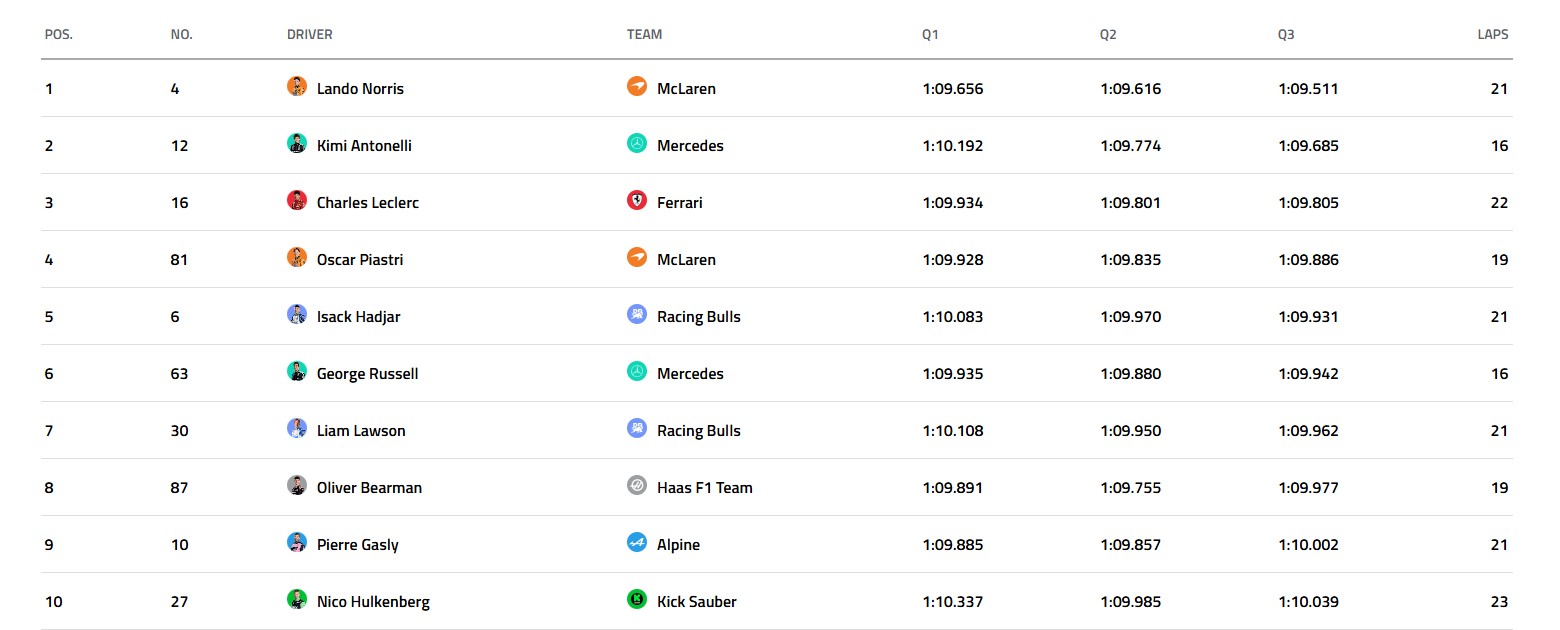Open the Charles Leclerc driver link
The height and width of the screenshot is (630, 1560).
(367, 203)
